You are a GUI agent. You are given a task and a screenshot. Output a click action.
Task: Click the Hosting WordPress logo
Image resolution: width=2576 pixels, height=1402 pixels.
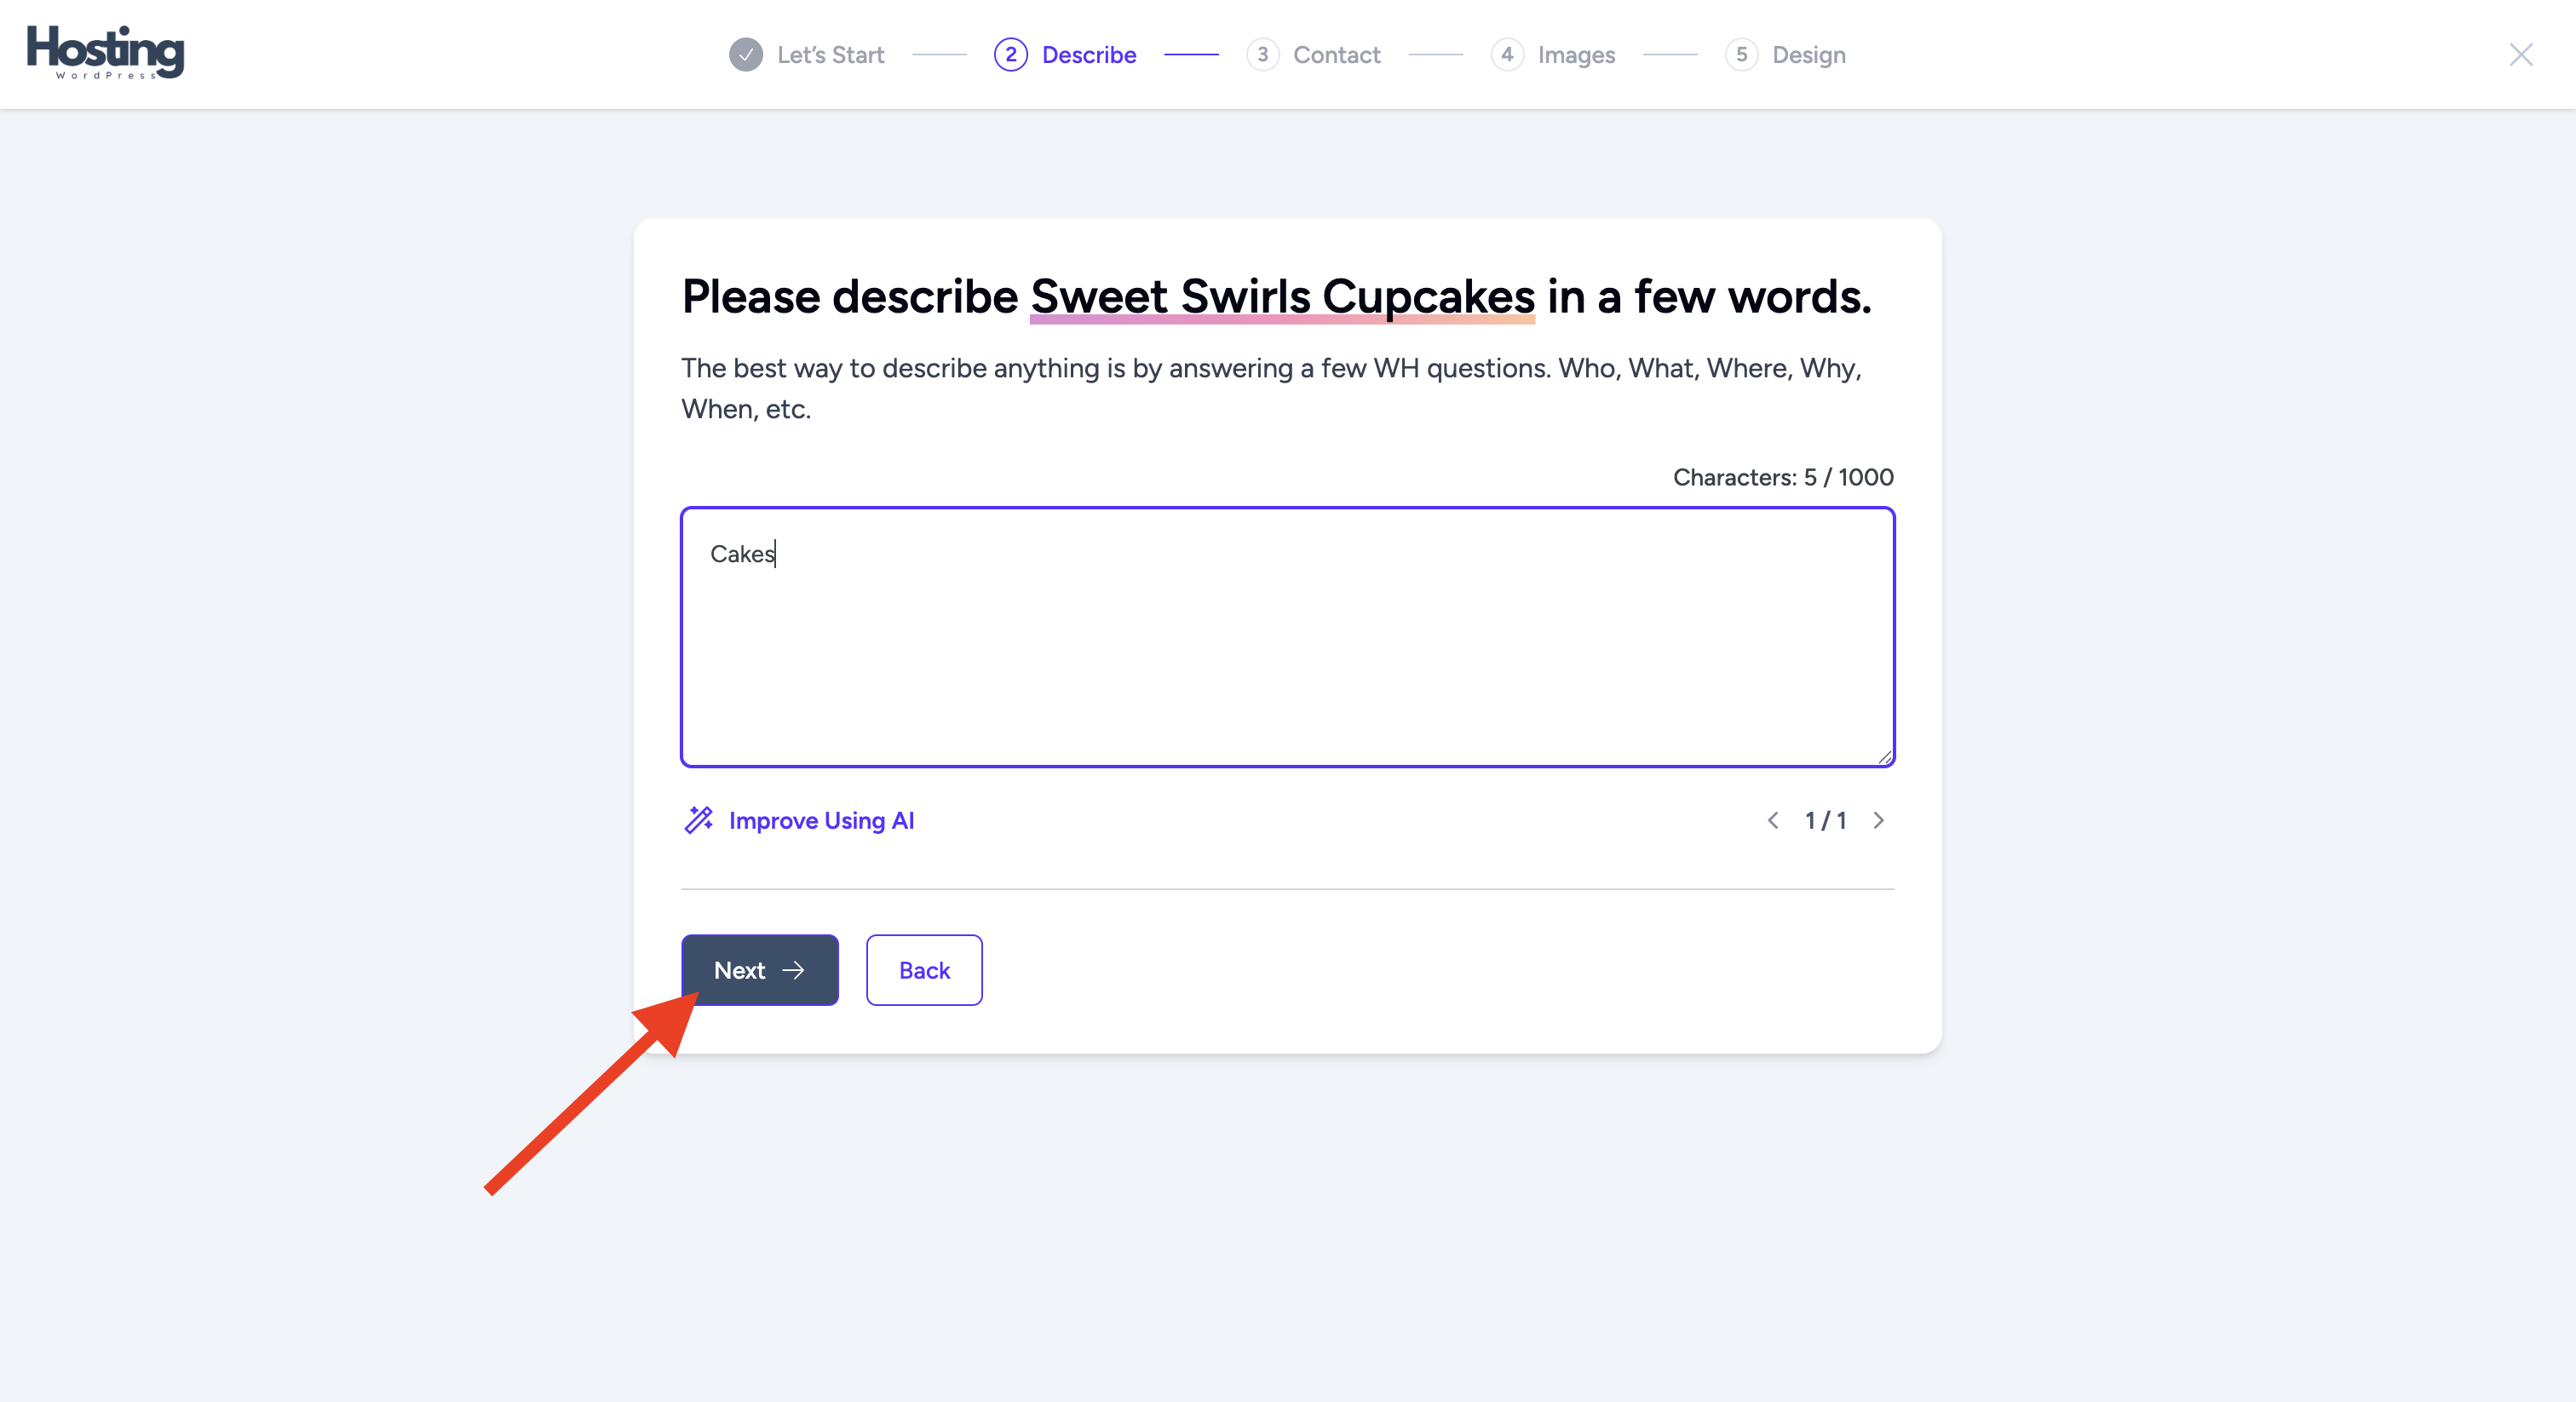[x=105, y=52]
